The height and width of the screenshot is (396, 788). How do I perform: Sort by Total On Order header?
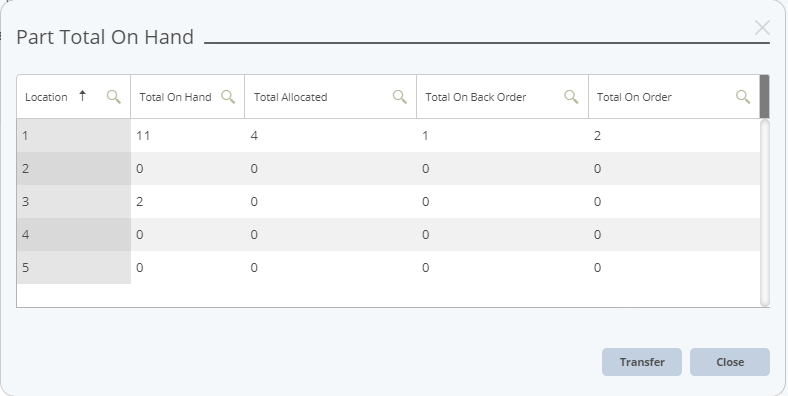point(634,97)
